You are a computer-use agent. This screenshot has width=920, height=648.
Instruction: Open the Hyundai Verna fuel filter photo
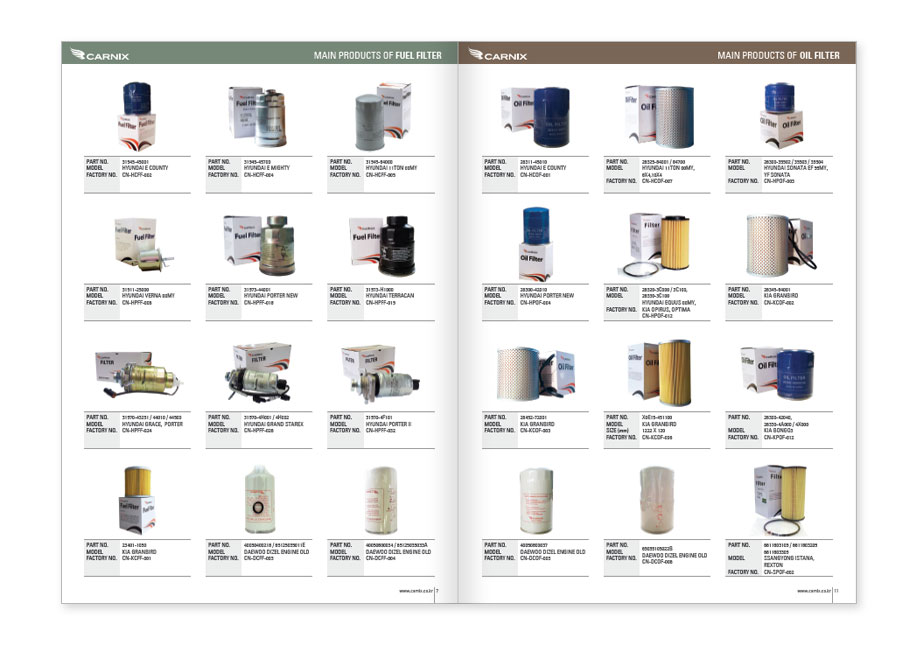coord(143,244)
